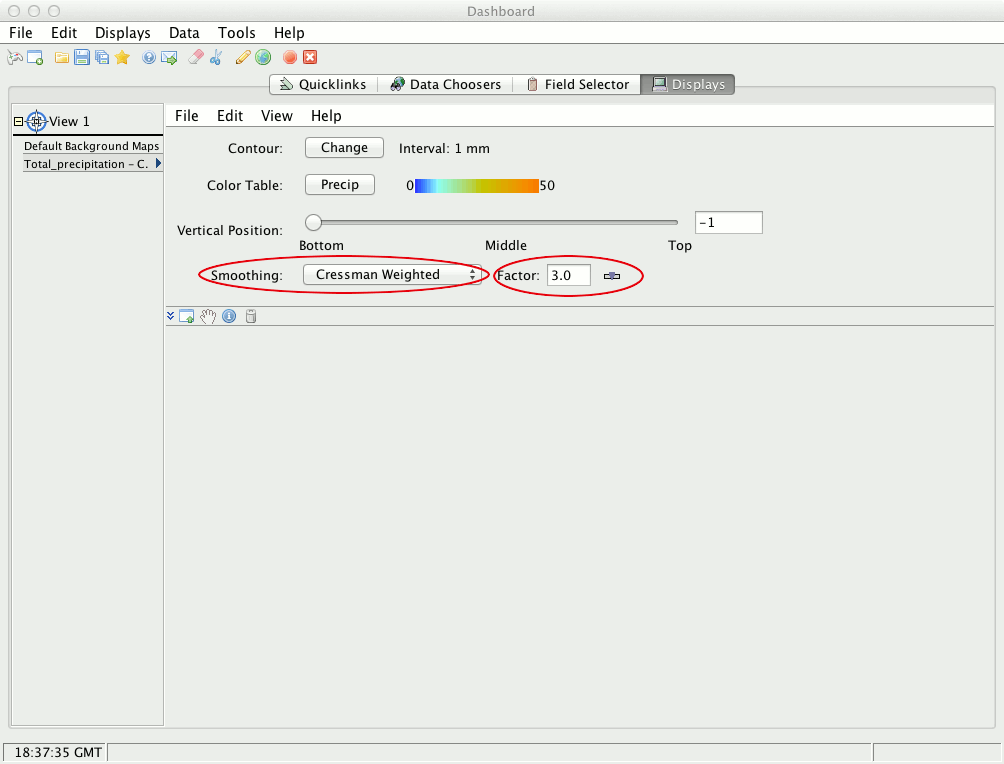1004x764 pixels.
Task: Click the globe icon in main toolbar
Action: (x=262, y=58)
